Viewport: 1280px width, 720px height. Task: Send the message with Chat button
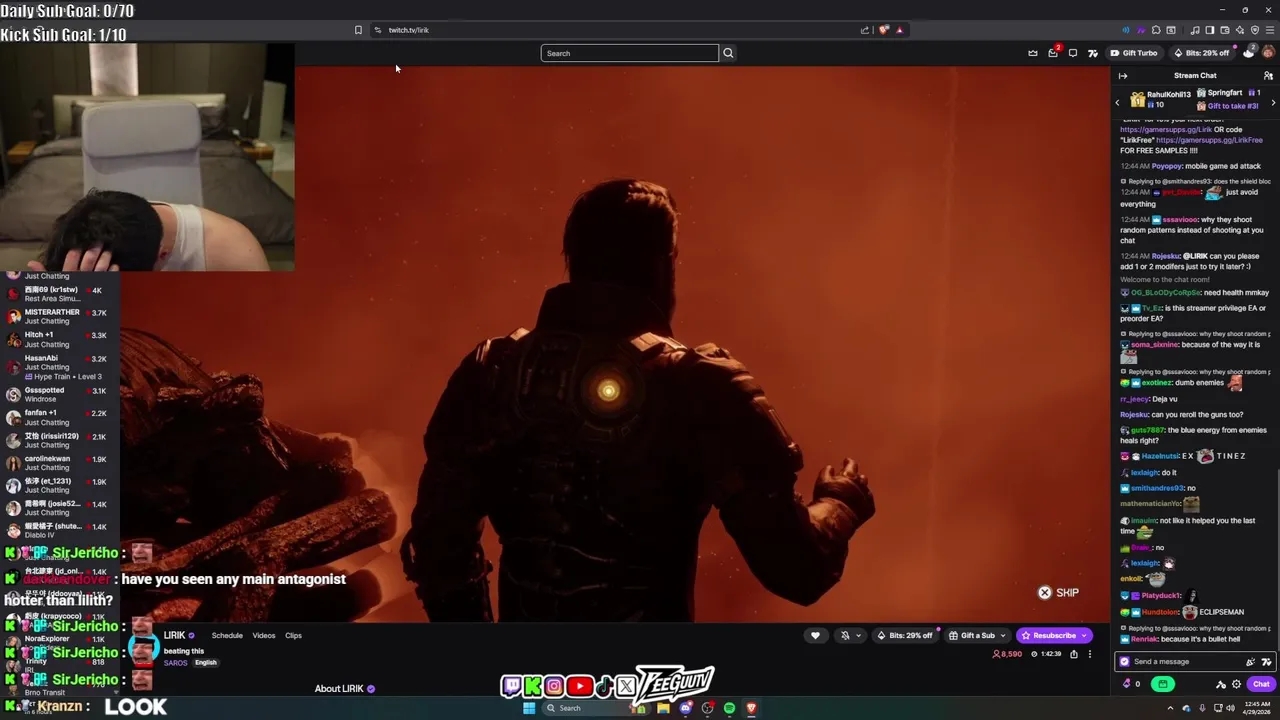pyautogui.click(x=1261, y=684)
